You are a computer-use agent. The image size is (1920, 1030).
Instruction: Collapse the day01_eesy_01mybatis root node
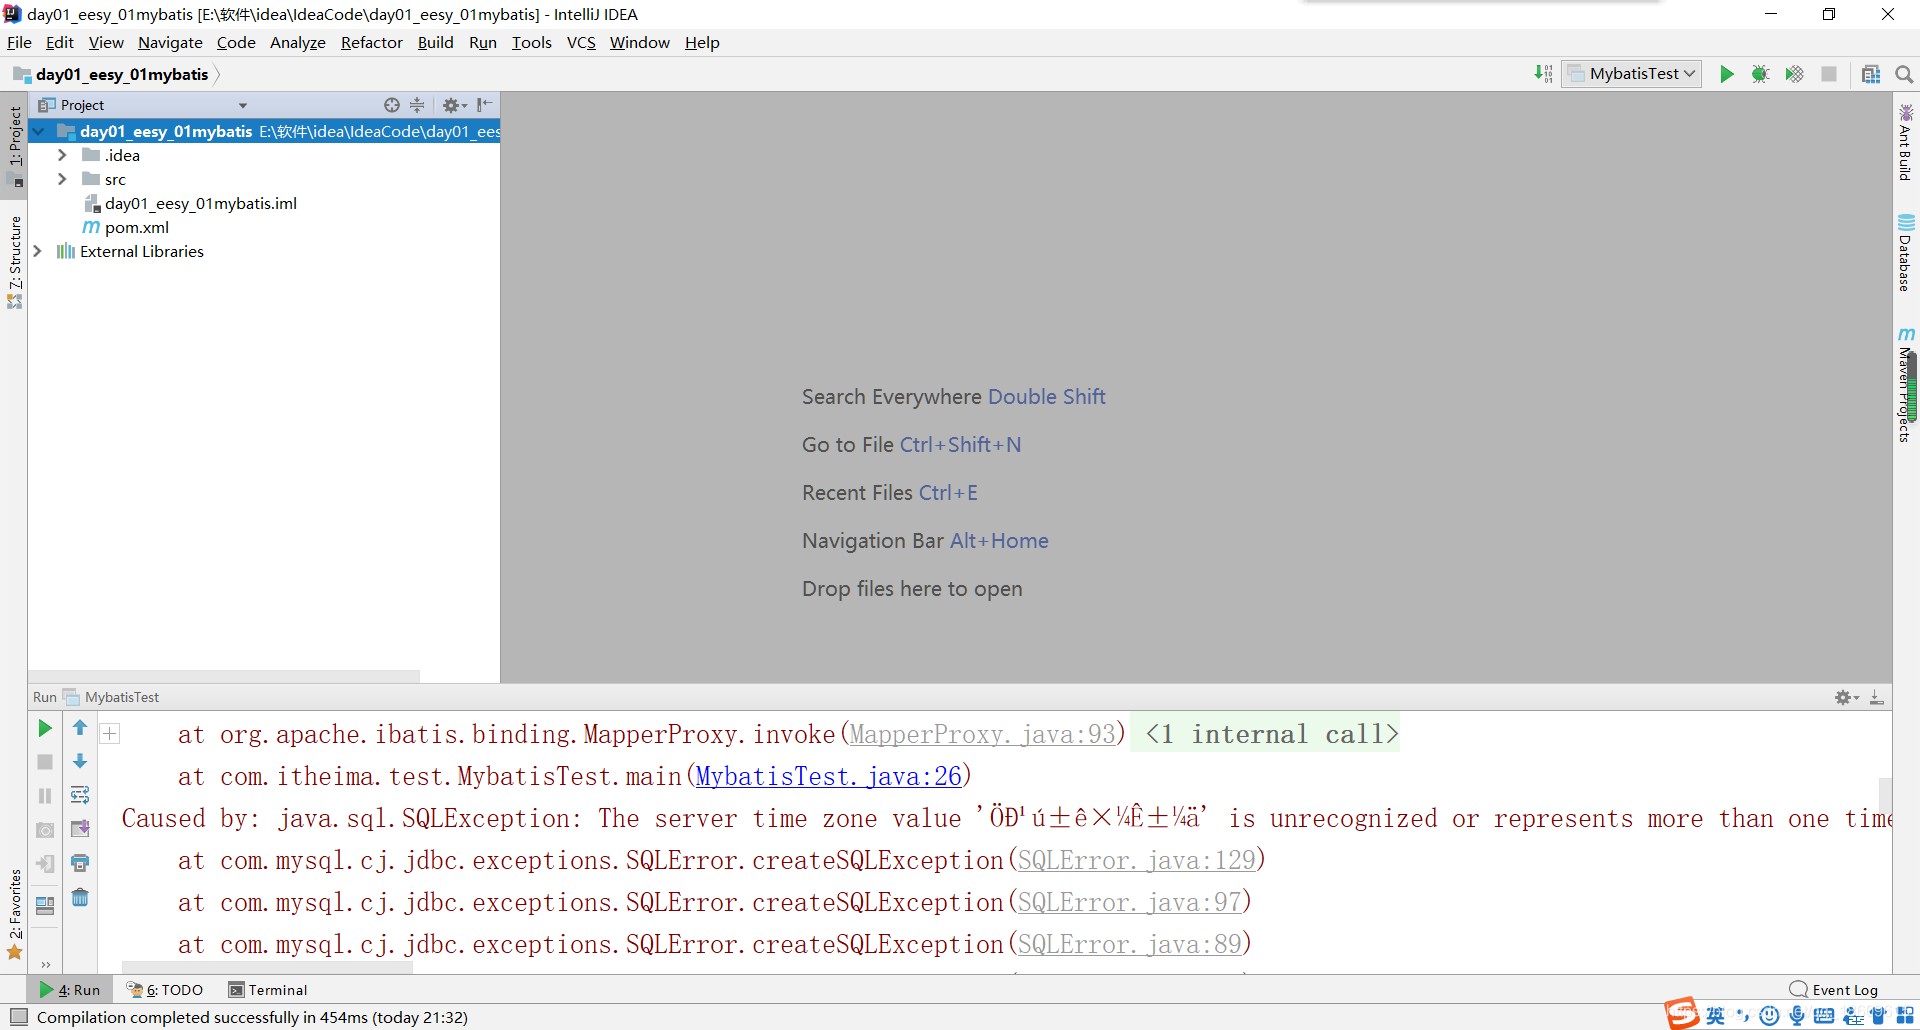coord(39,131)
